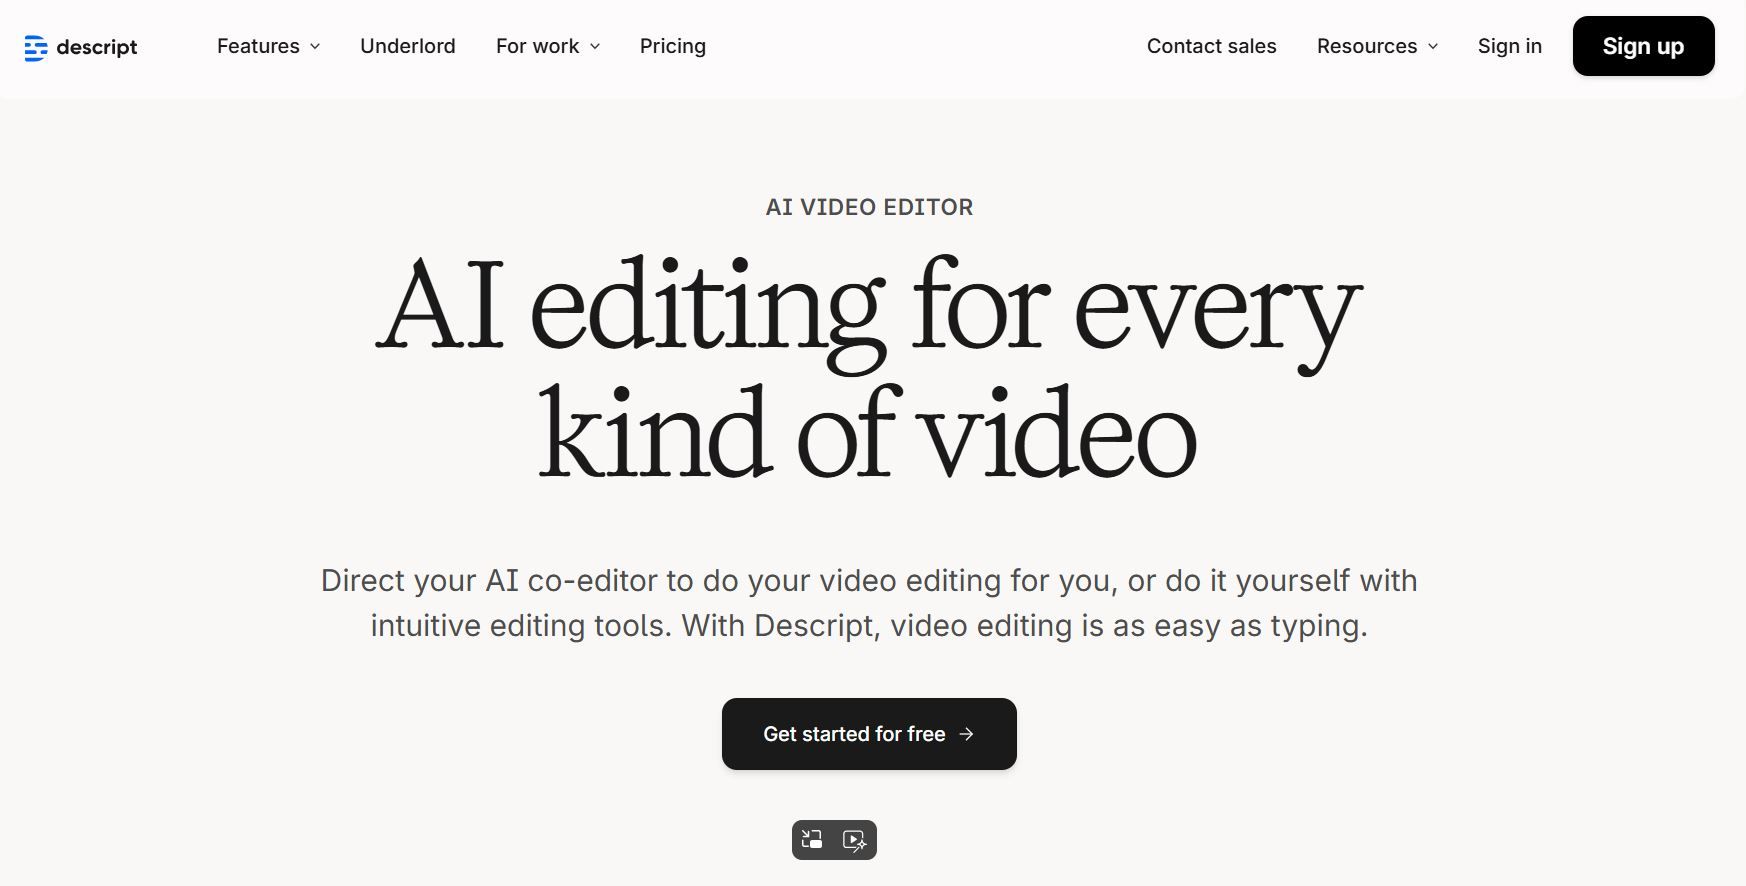Viewport: 1746px width, 886px height.
Task: Click the Contact sales link
Action: [x=1211, y=46]
